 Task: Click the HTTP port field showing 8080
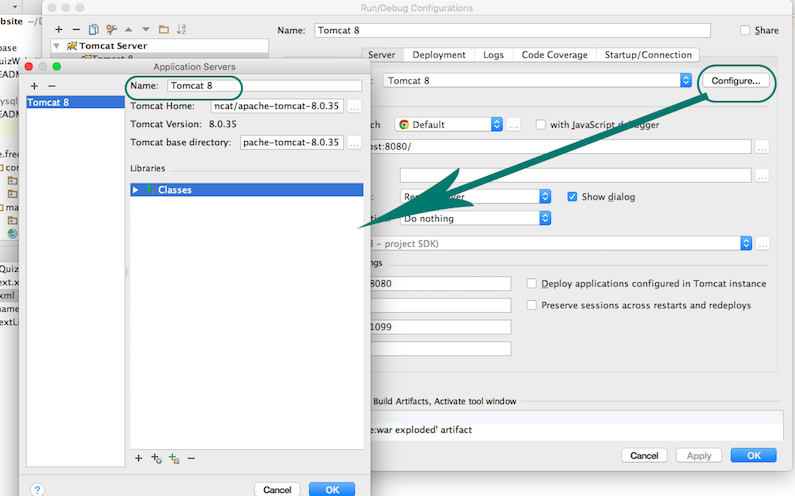coord(440,284)
